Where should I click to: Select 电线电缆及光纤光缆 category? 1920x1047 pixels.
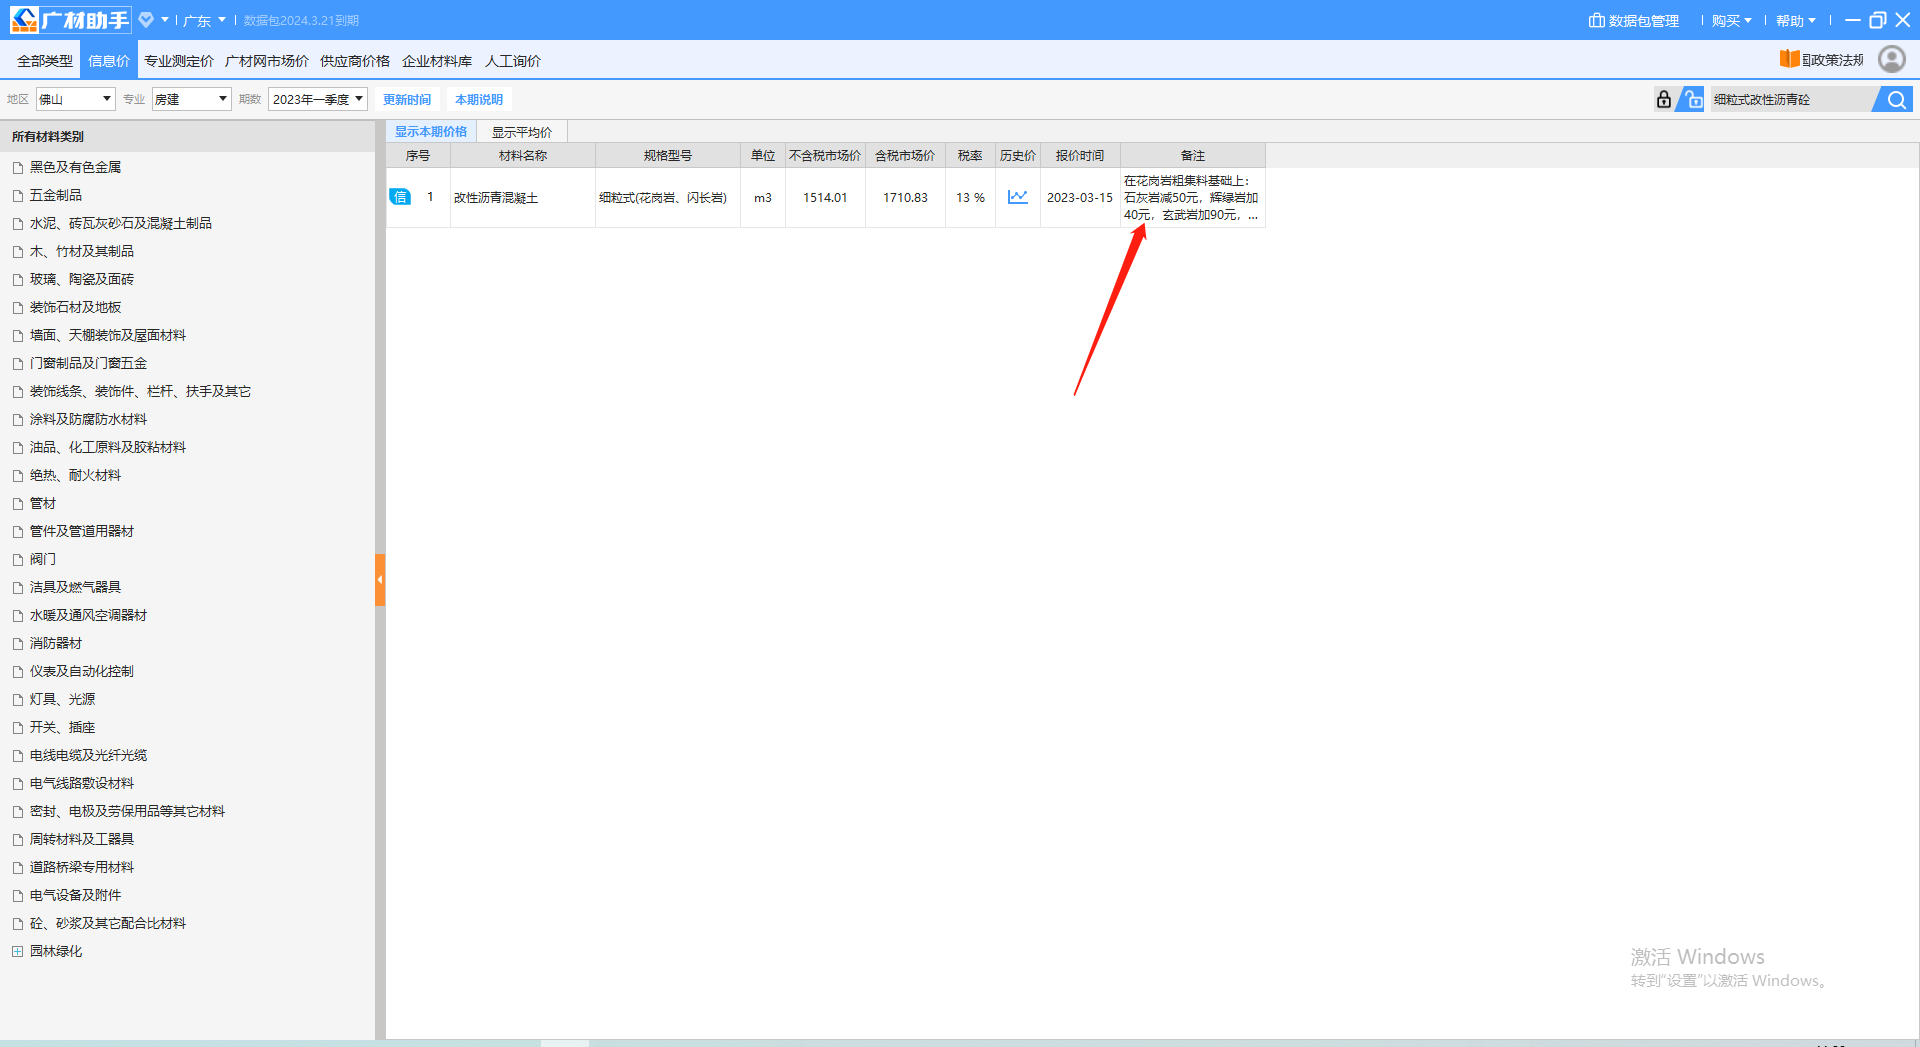point(88,755)
